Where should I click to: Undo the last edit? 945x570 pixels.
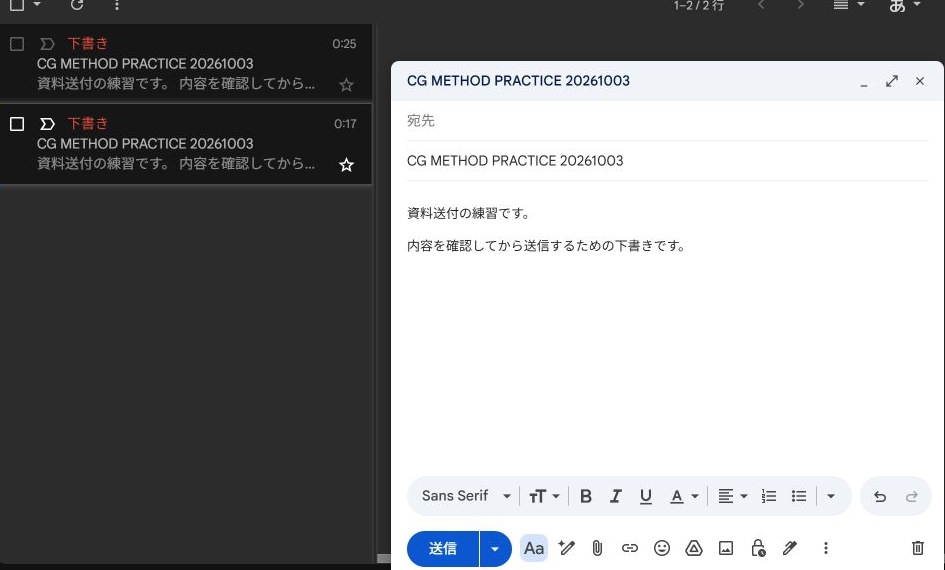point(880,496)
